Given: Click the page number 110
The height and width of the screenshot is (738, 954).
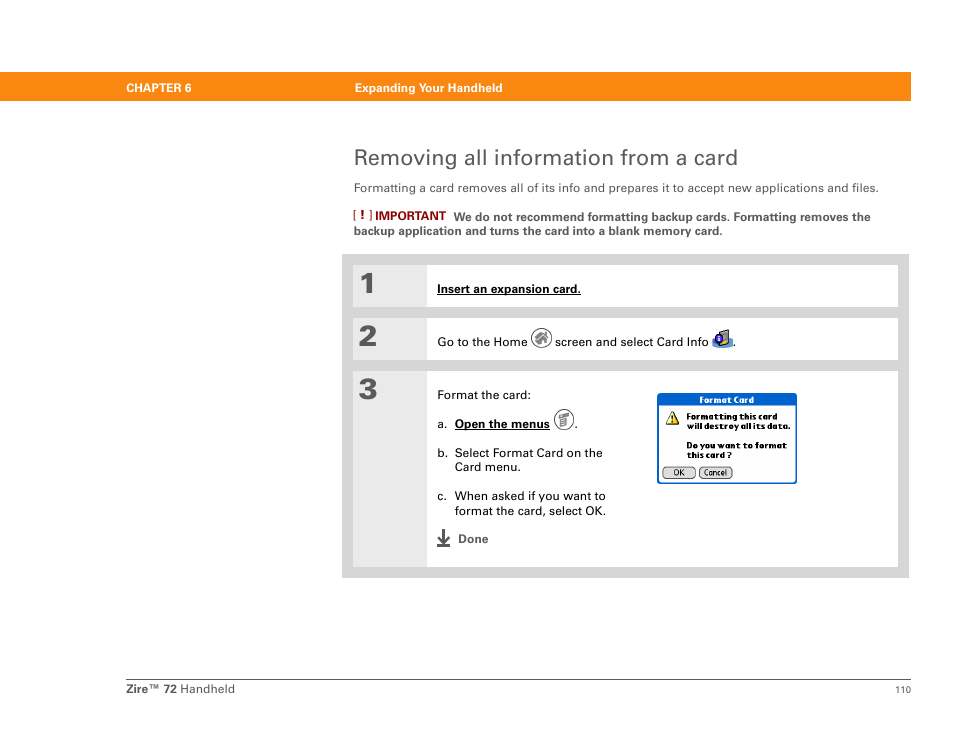Looking at the screenshot, I should pyautogui.click(x=903, y=689).
